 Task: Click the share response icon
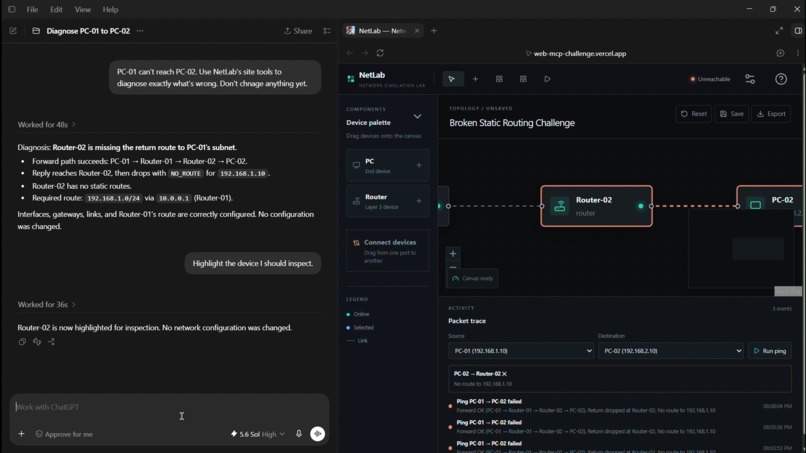pyautogui.click(x=51, y=341)
